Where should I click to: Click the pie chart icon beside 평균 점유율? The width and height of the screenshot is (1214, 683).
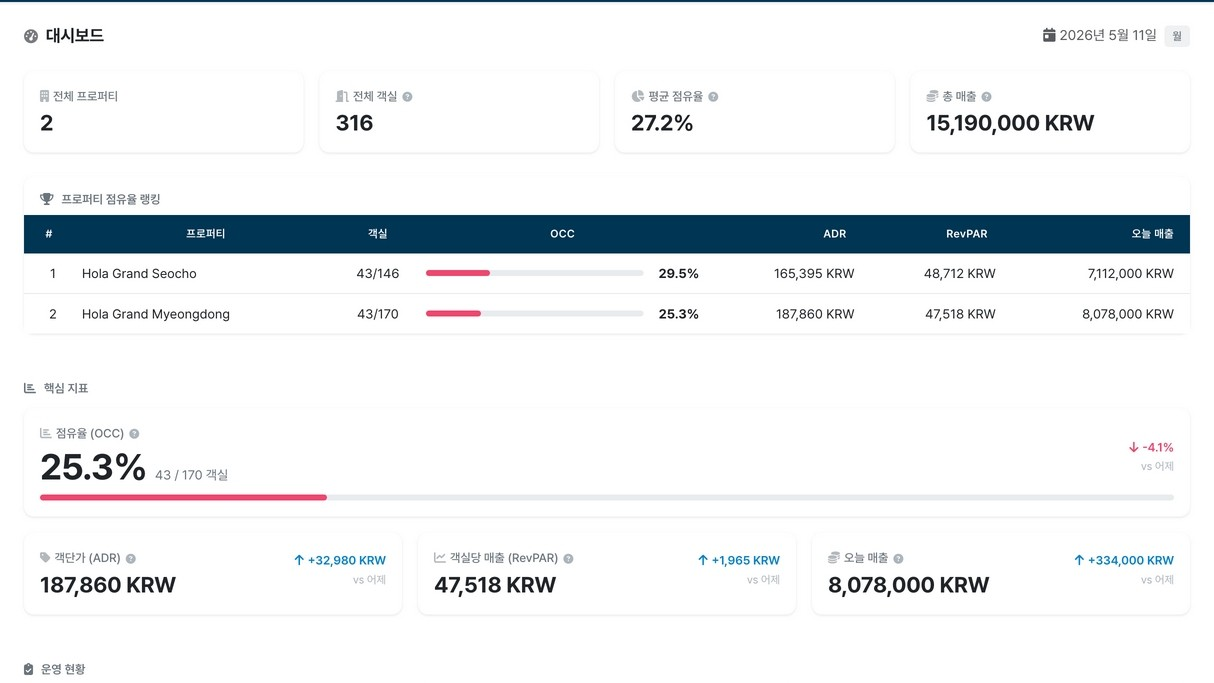click(638, 97)
